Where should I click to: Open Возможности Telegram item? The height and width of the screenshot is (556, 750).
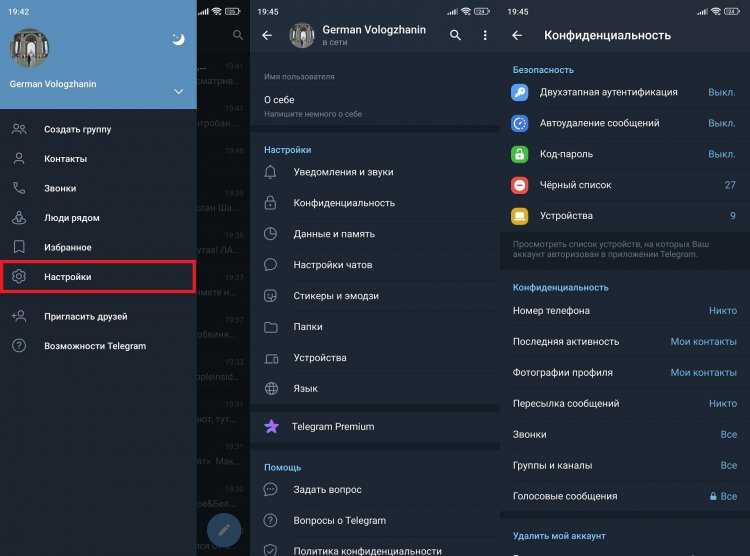pos(98,346)
